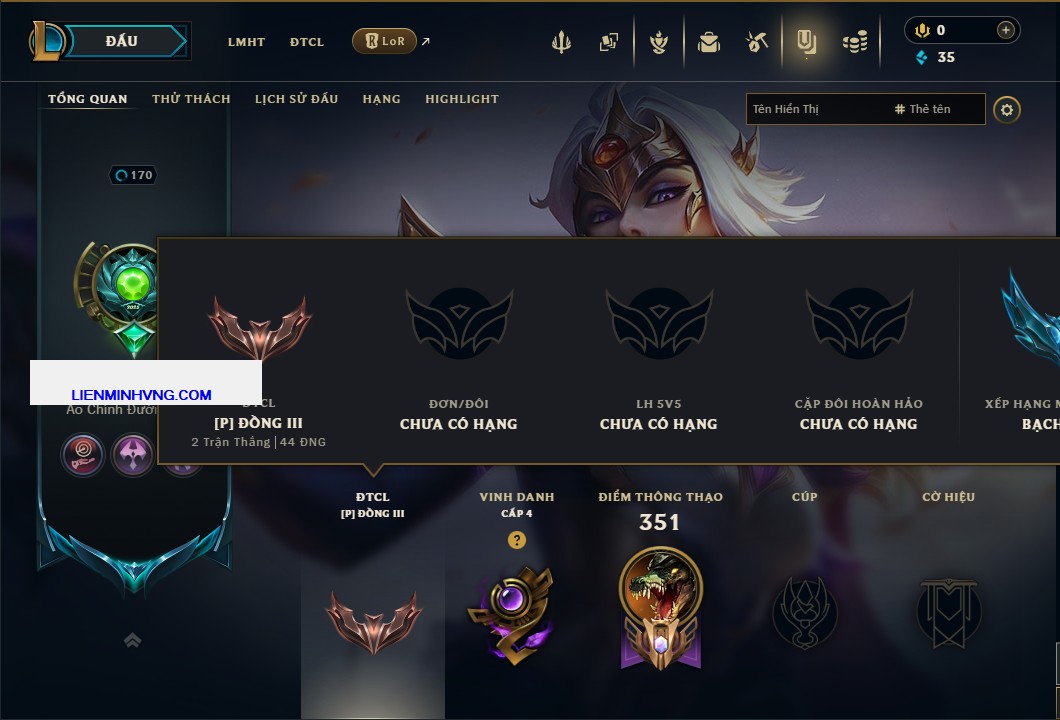
Task: Collapse banner with the double chevron arrow
Action: pyautogui.click(x=132, y=640)
